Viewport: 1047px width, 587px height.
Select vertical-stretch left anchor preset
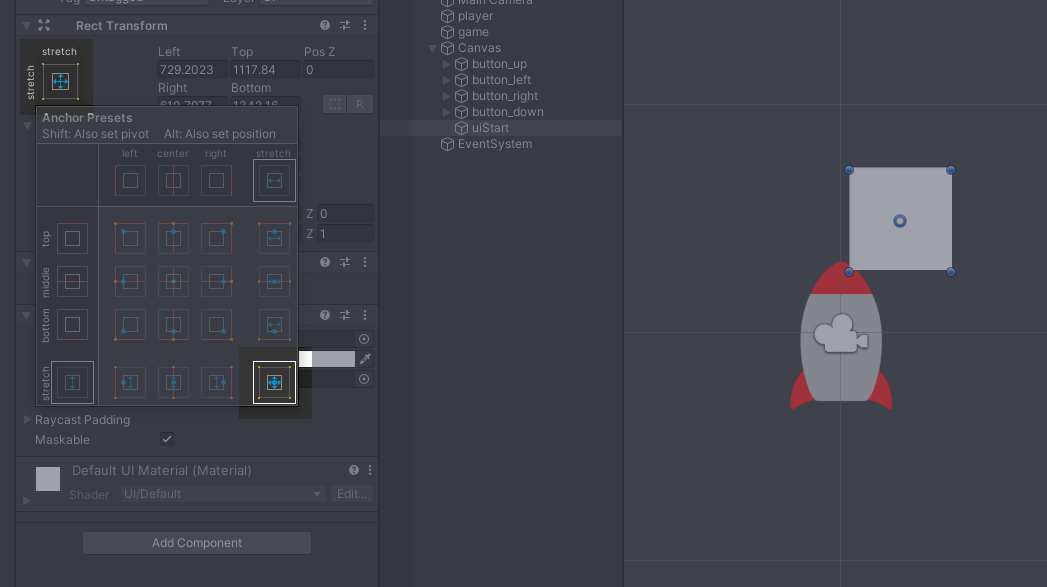tap(130, 383)
